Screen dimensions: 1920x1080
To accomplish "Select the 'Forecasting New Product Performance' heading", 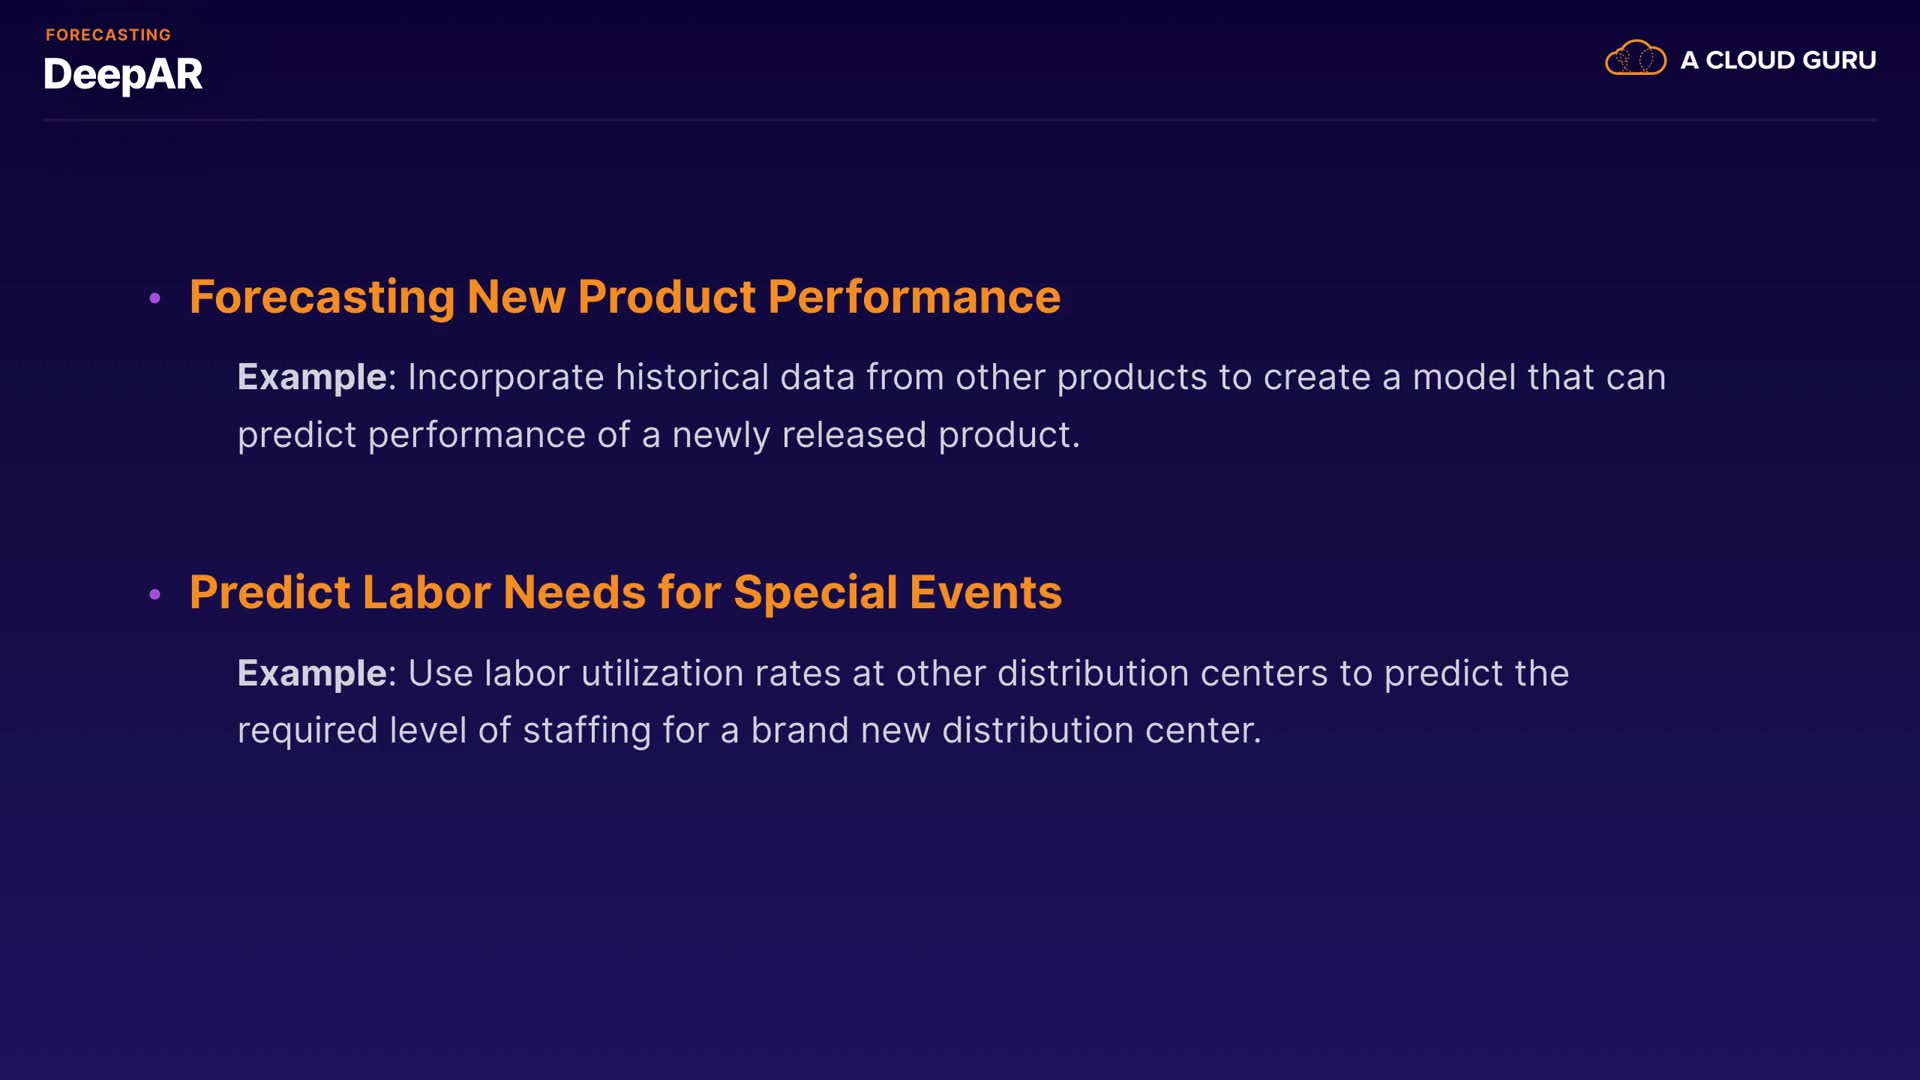I will click(624, 297).
